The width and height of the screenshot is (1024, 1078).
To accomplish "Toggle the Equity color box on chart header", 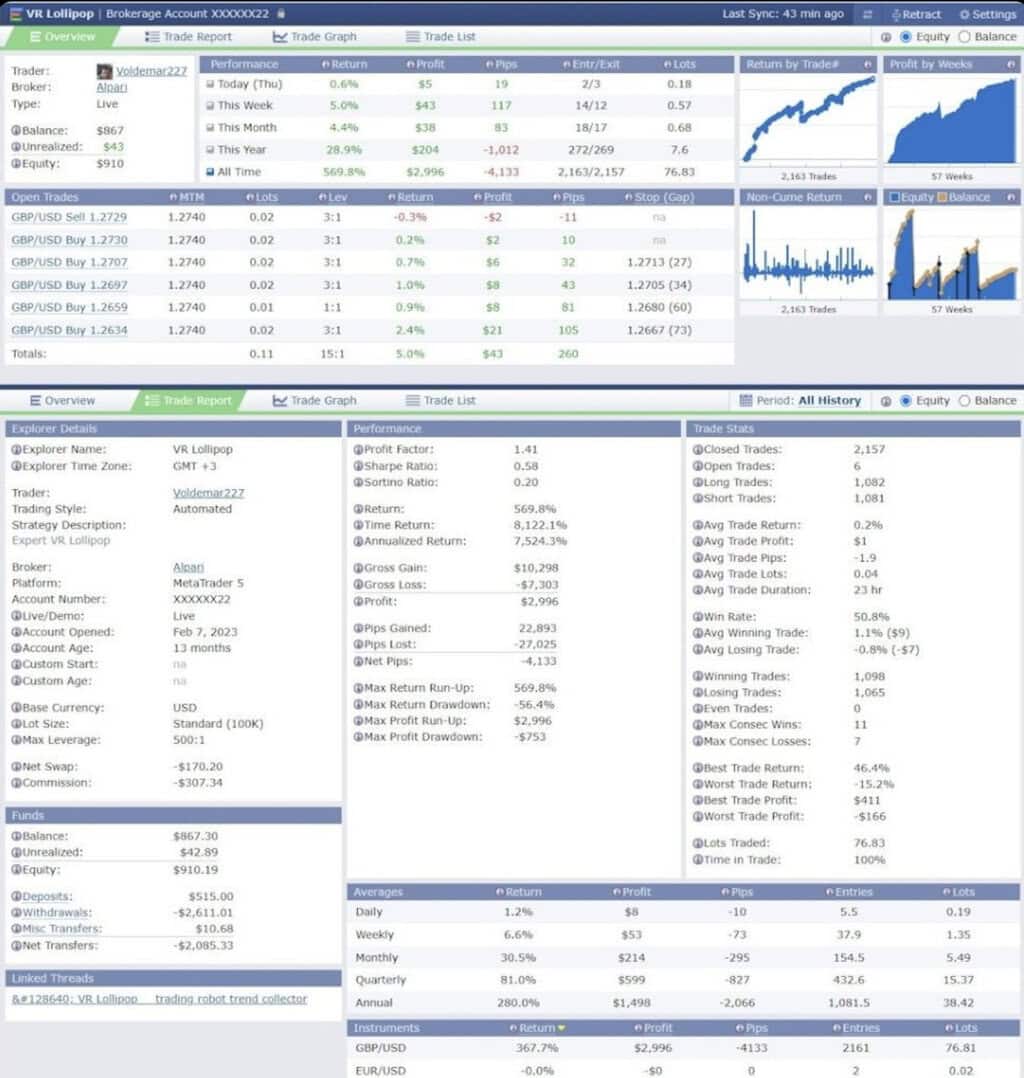I will pos(894,197).
